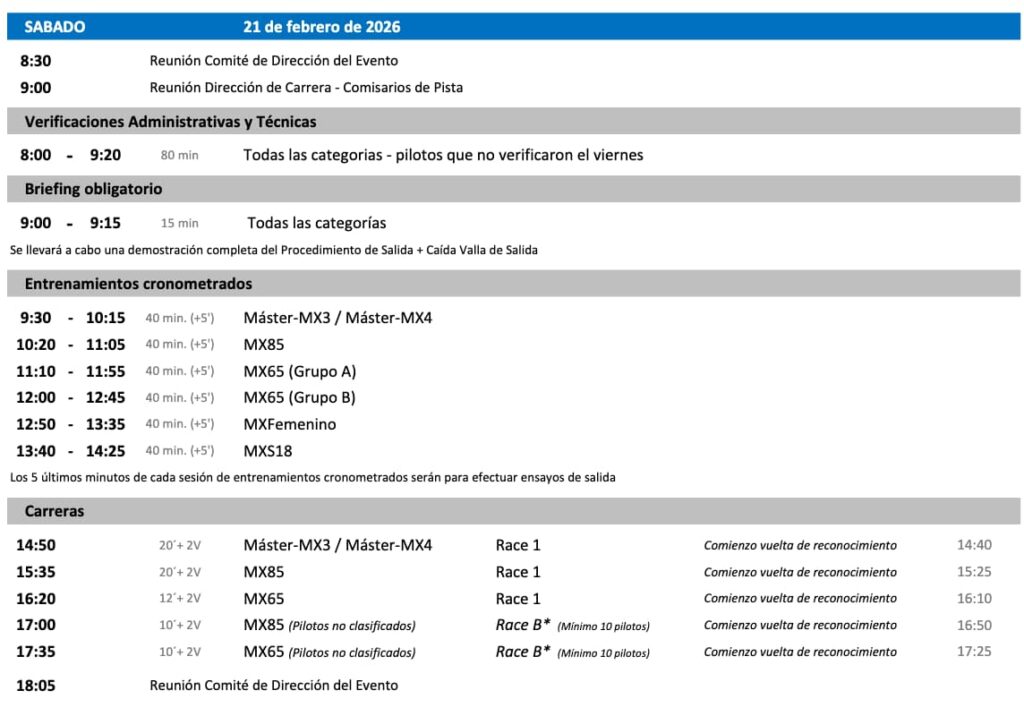Click the Entrenamientos cronometrados section header
This screenshot has width=1024, height=716.
(138, 284)
